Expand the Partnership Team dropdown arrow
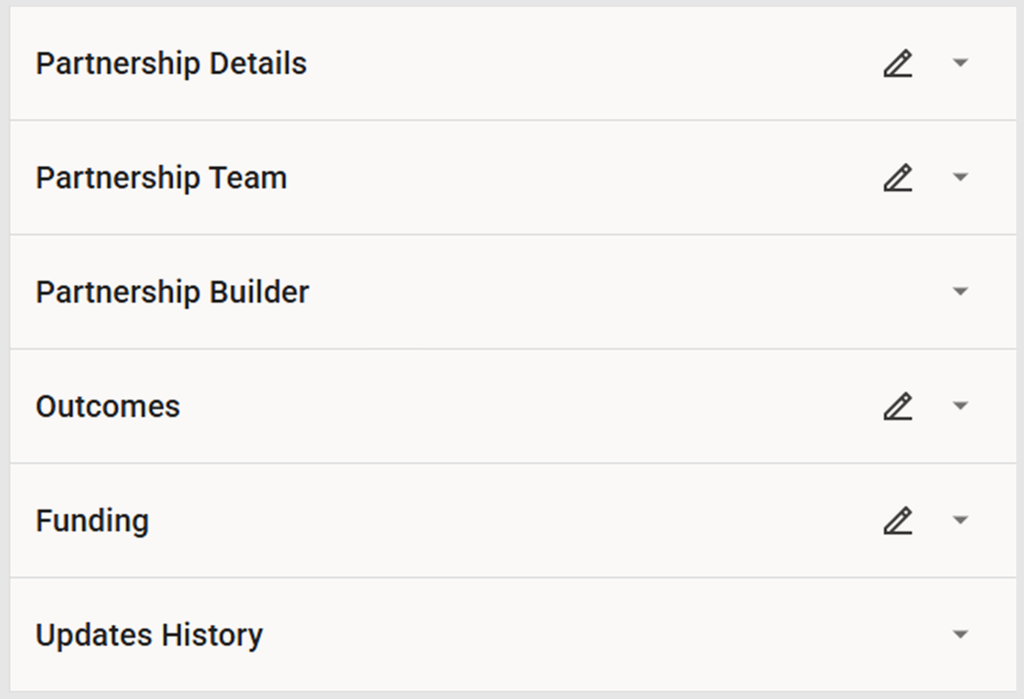This screenshot has width=1024, height=699. pos(960,177)
